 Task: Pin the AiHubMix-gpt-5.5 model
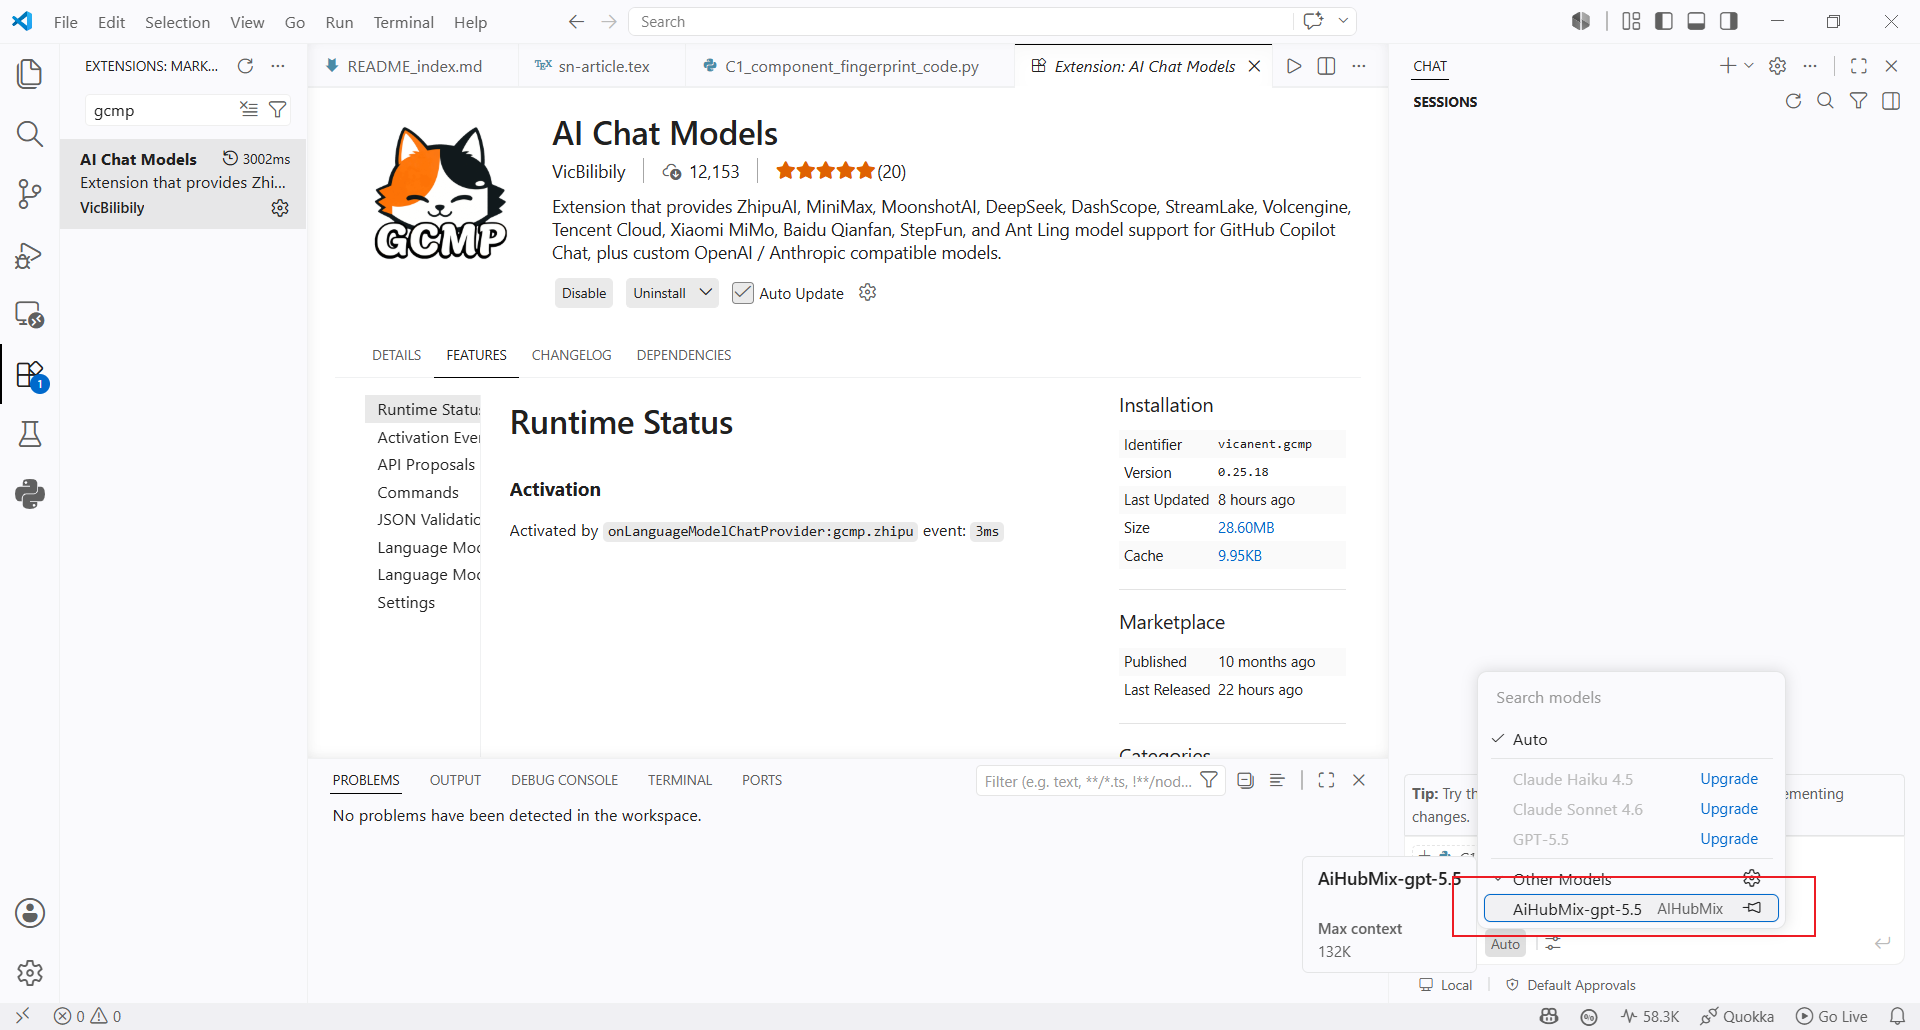coord(1752,908)
